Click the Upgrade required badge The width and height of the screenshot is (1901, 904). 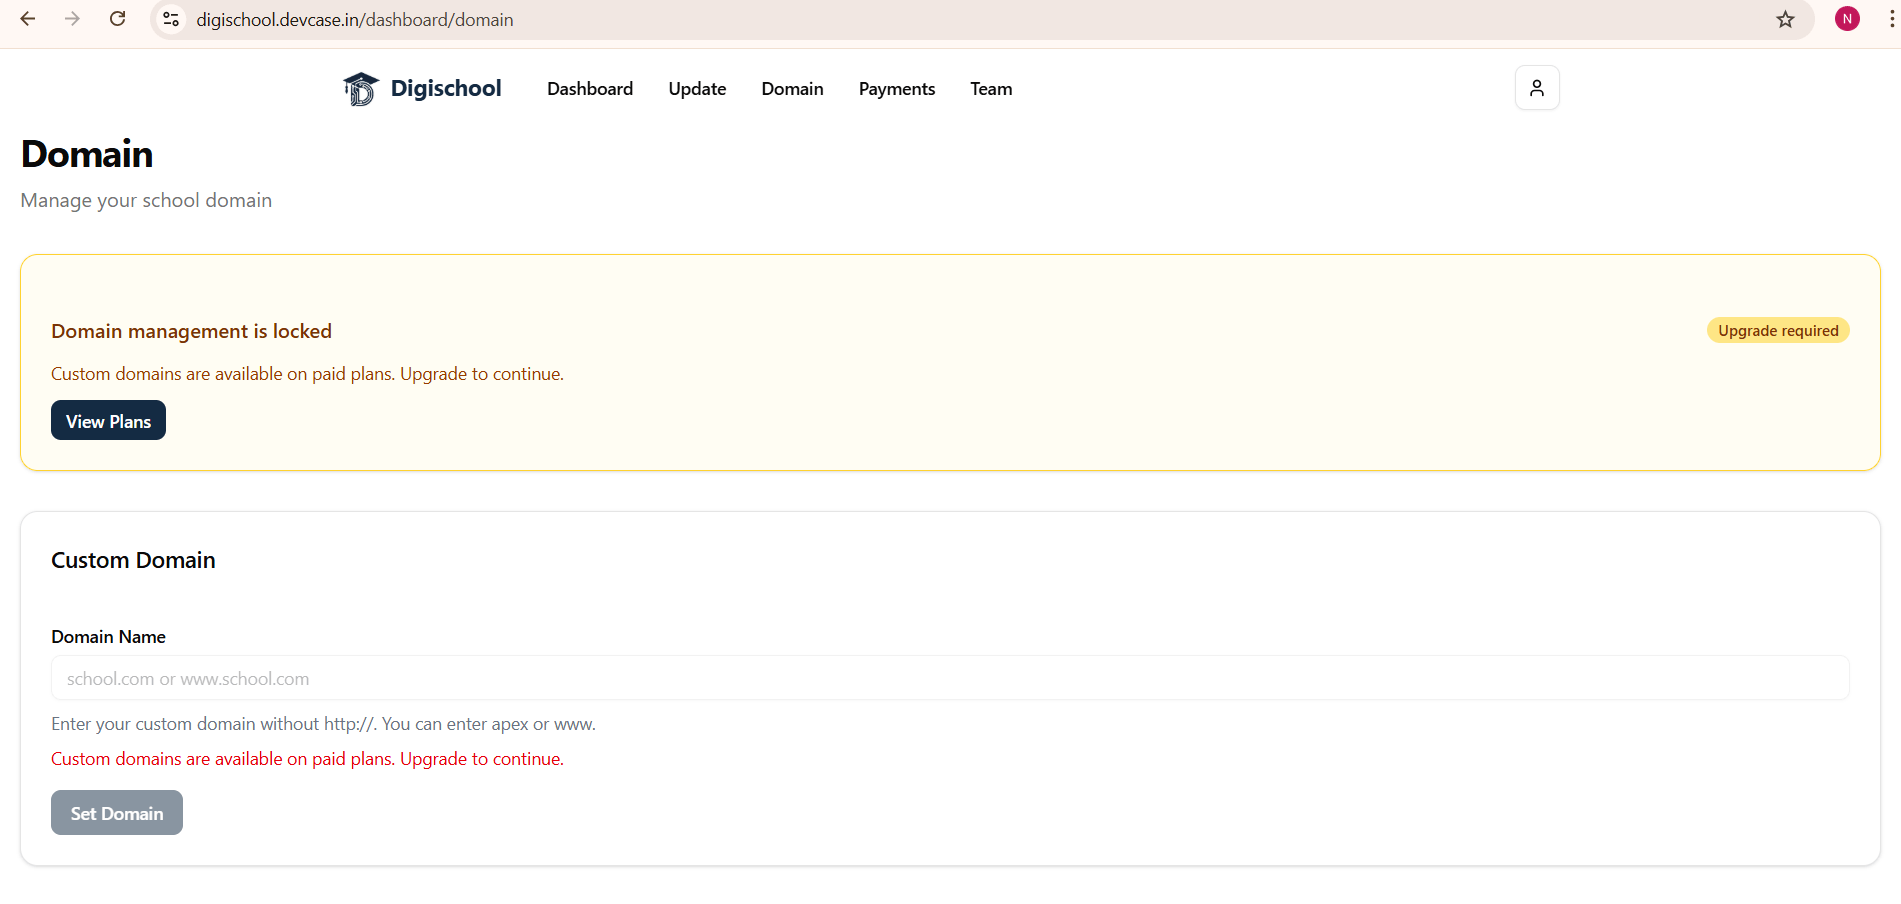[1777, 330]
